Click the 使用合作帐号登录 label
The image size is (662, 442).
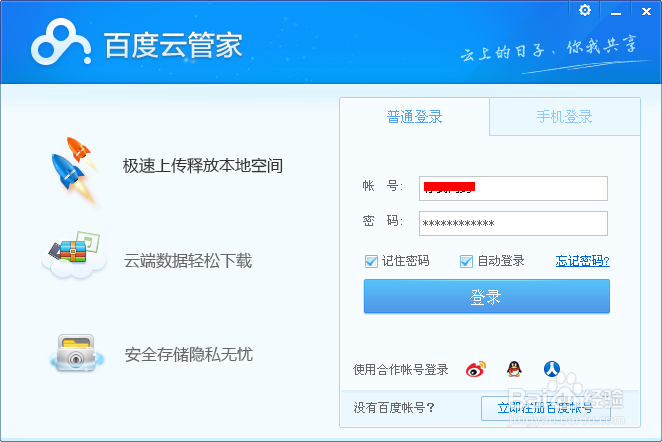point(401,370)
